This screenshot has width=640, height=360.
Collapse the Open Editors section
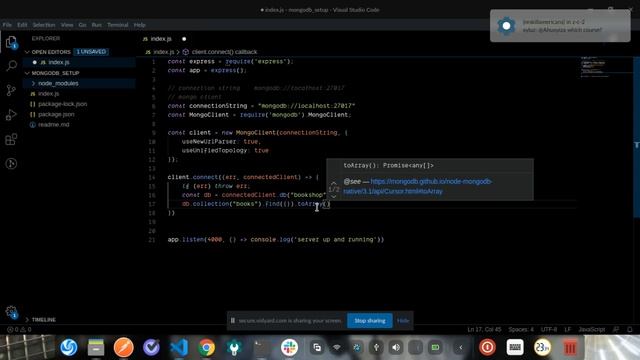click(x=27, y=52)
